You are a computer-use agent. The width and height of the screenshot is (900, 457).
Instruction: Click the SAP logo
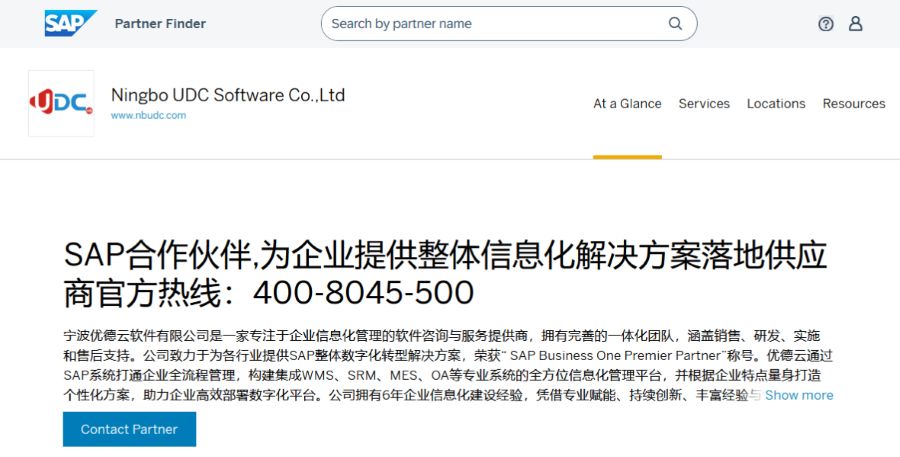pyautogui.click(x=71, y=24)
